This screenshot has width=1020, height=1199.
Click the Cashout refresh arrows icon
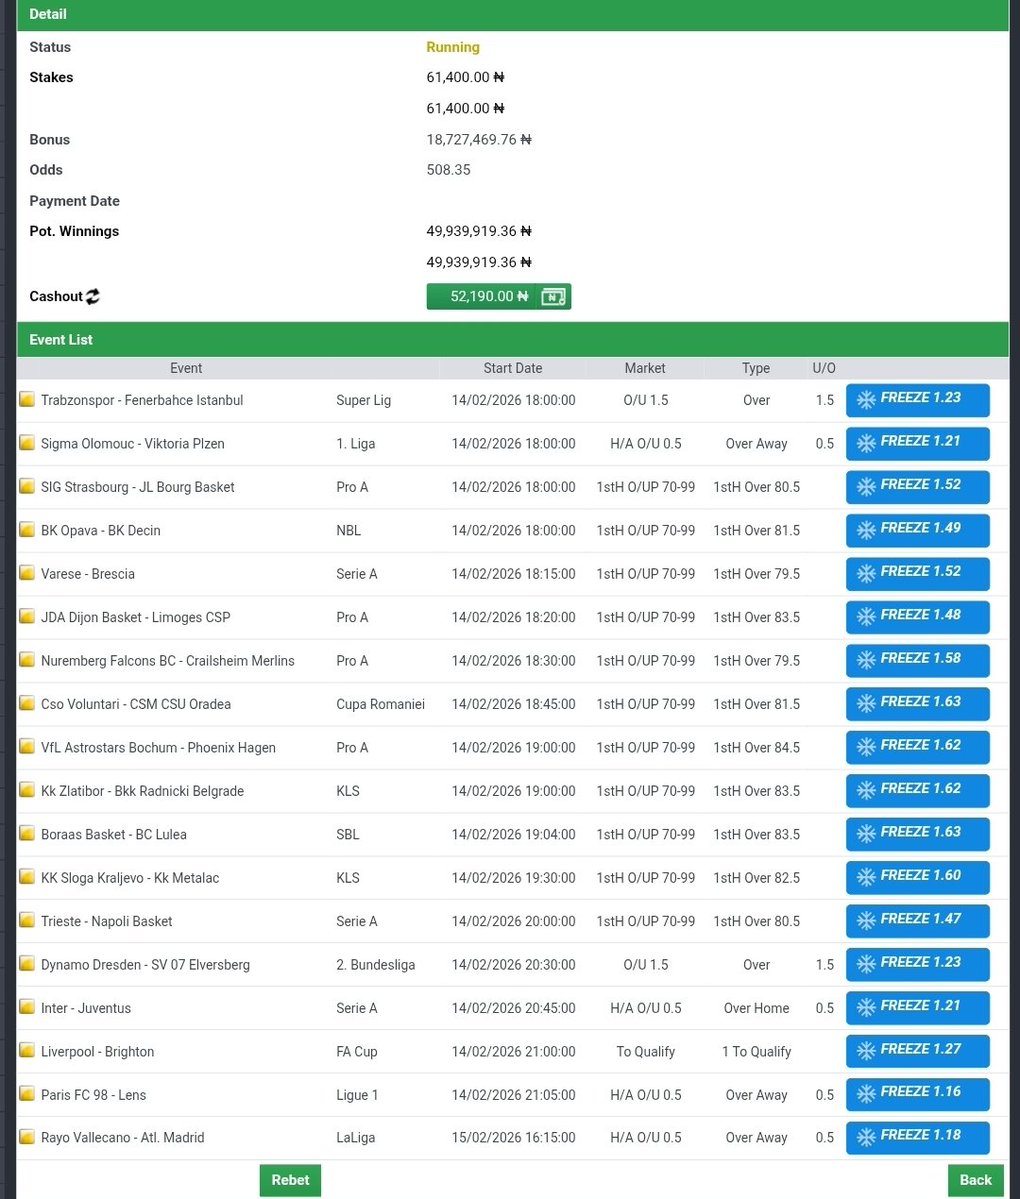pyautogui.click(x=93, y=297)
